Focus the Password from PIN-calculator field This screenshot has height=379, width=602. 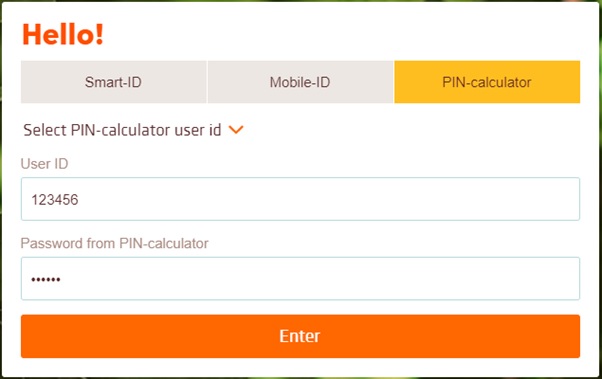coord(300,278)
